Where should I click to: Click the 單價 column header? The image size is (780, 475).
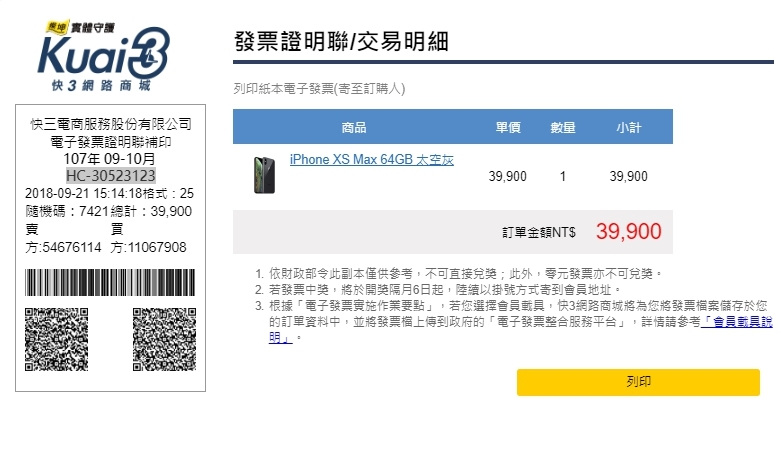(508, 127)
